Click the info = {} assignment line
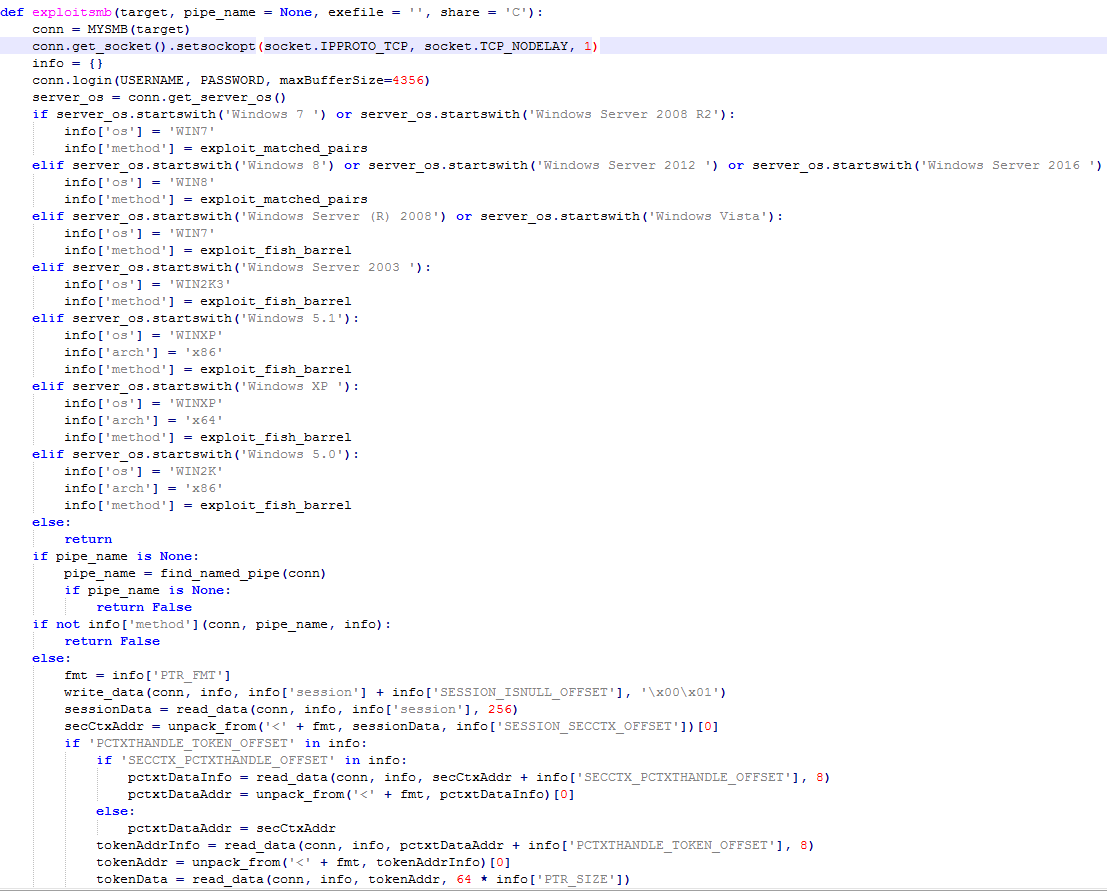Viewport: 1107px width, 891px height. 67,63
